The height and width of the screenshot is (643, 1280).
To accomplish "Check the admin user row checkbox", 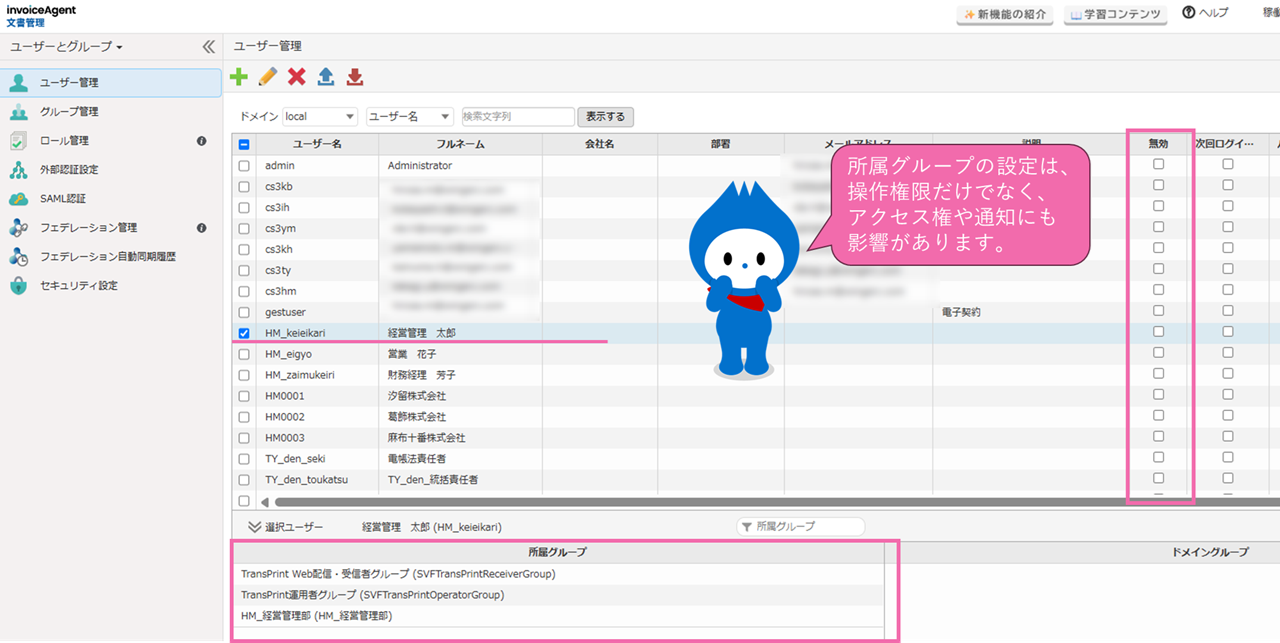I will pyautogui.click(x=244, y=166).
